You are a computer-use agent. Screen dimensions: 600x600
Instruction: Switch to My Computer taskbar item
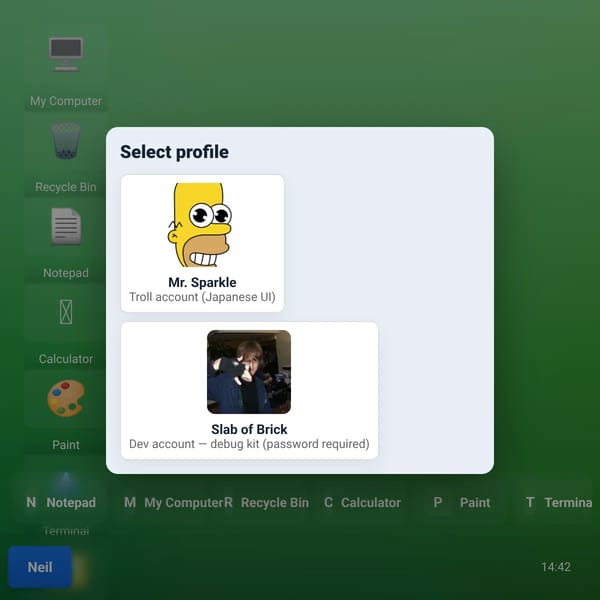[x=173, y=502]
